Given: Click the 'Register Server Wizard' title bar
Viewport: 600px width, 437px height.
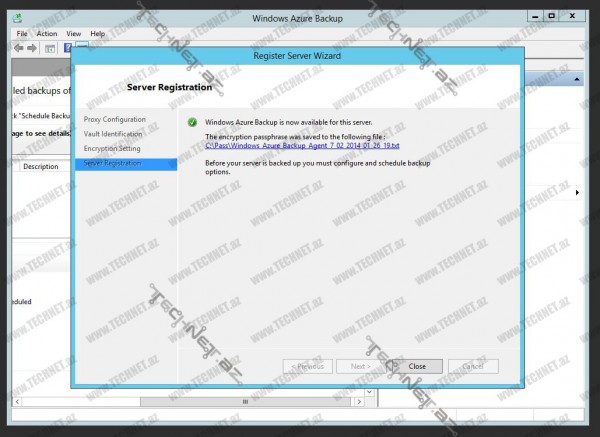Looking at the screenshot, I should pyautogui.click(x=297, y=56).
